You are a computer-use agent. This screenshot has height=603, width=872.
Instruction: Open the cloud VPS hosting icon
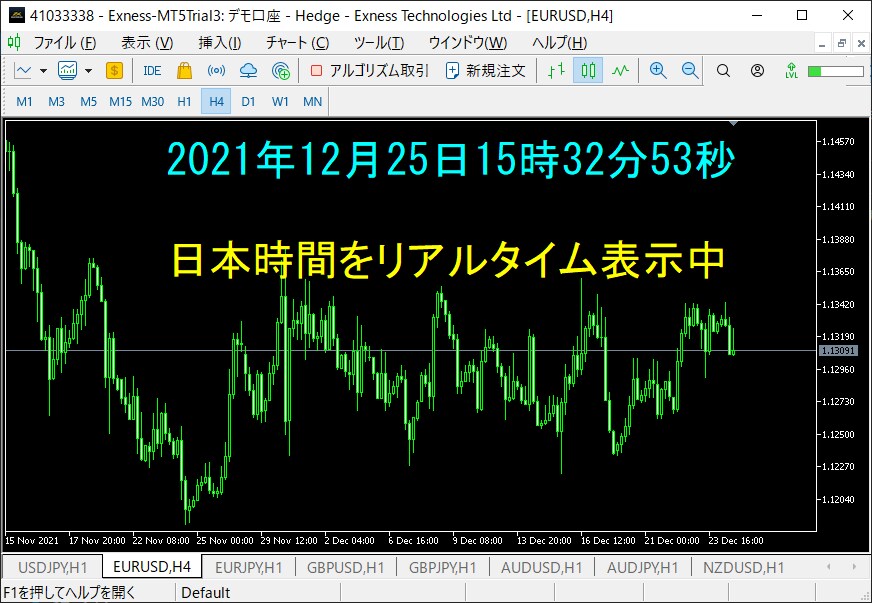tap(249, 71)
